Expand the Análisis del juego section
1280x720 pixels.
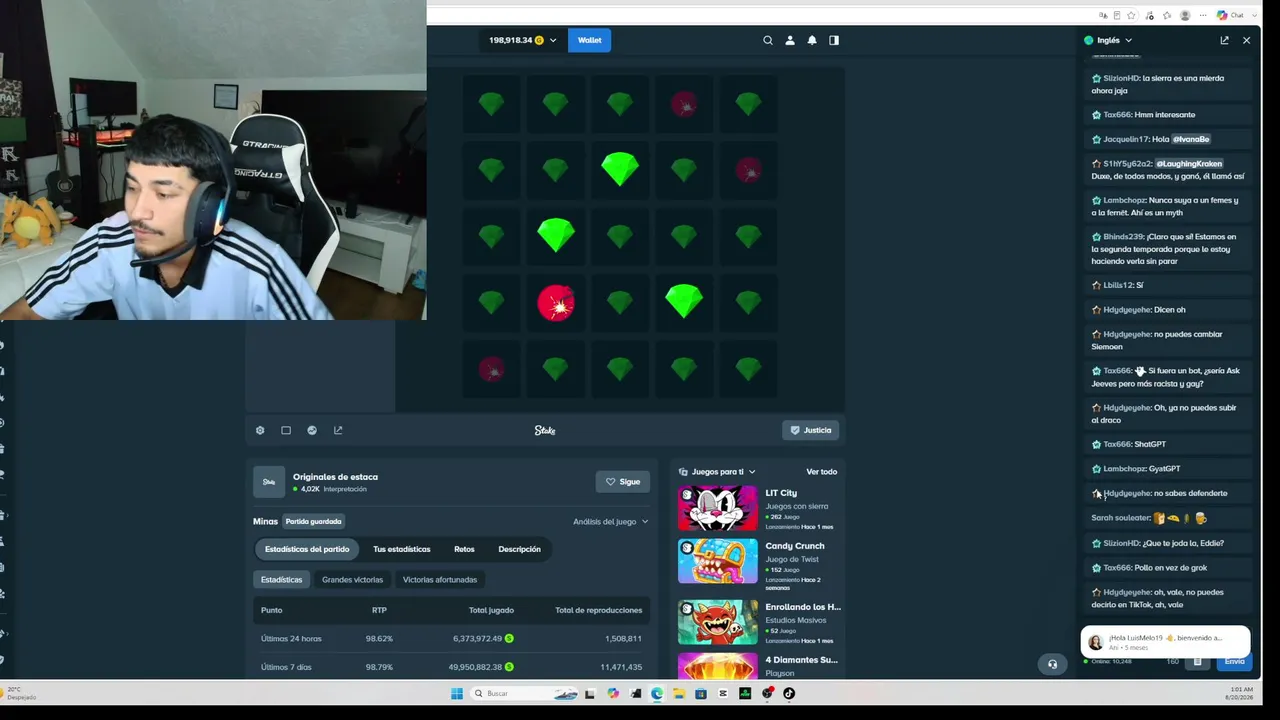click(610, 521)
